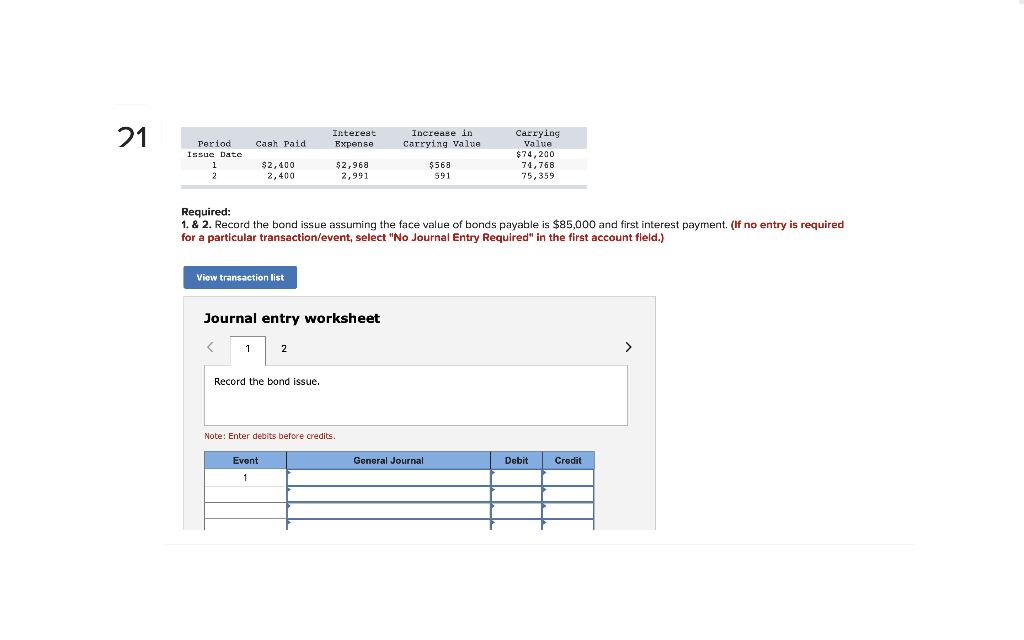Click the left chevron to go back

210,347
